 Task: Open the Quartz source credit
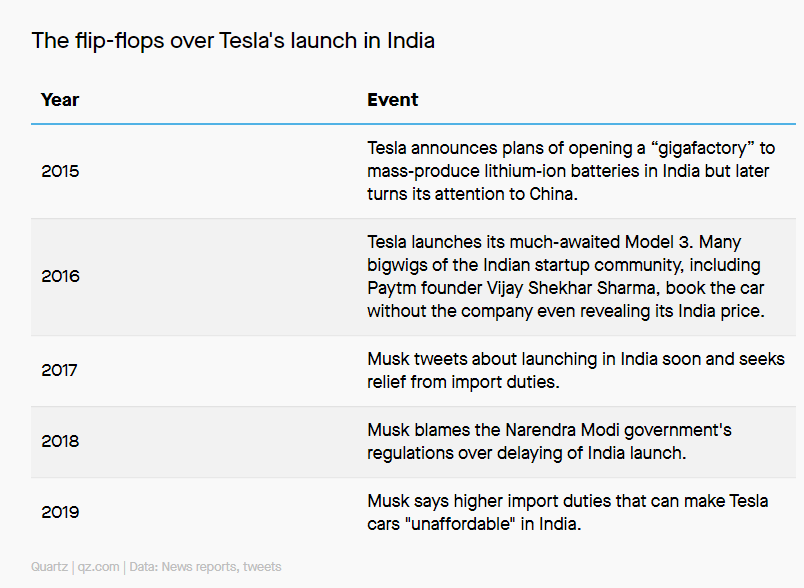pos(49,567)
